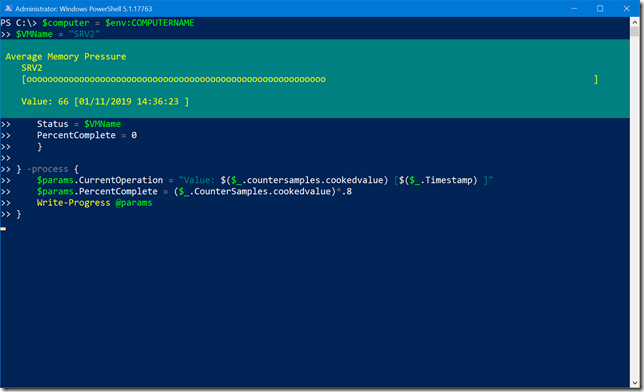
Task: Click the 'SRV2' status text in progress panel
Action: [32, 68]
